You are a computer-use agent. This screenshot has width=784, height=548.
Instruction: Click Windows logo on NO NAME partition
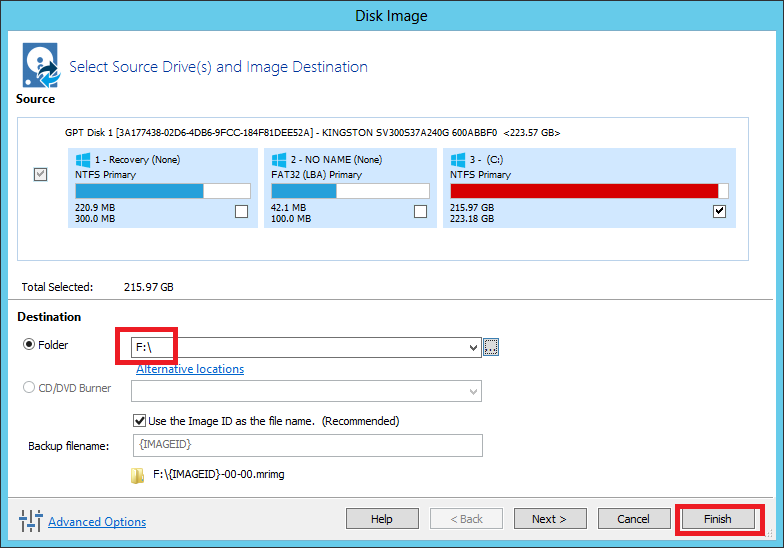(x=279, y=160)
